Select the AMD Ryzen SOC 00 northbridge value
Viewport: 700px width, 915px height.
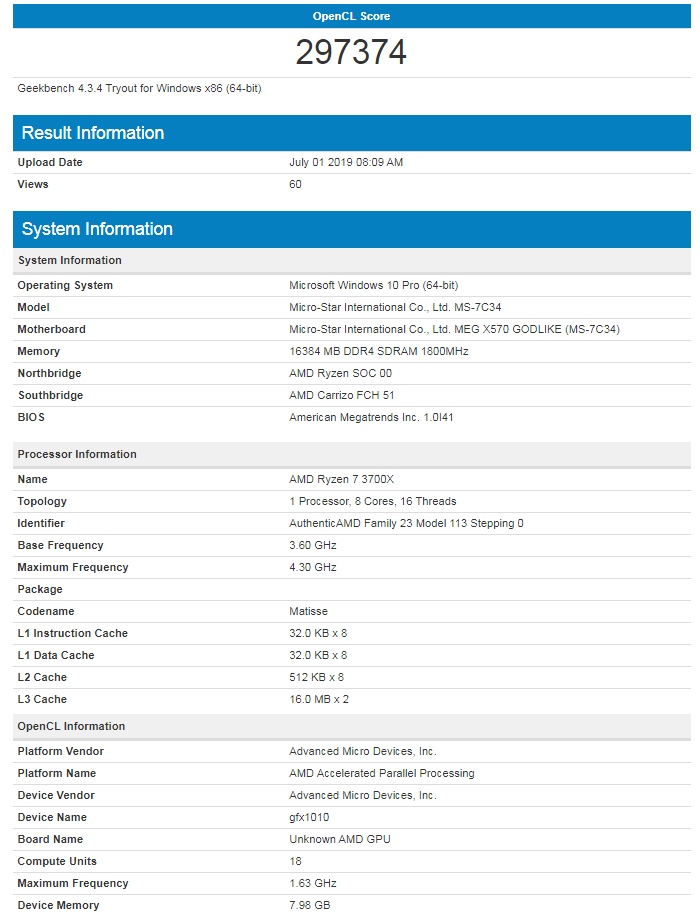pyautogui.click(x=341, y=373)
